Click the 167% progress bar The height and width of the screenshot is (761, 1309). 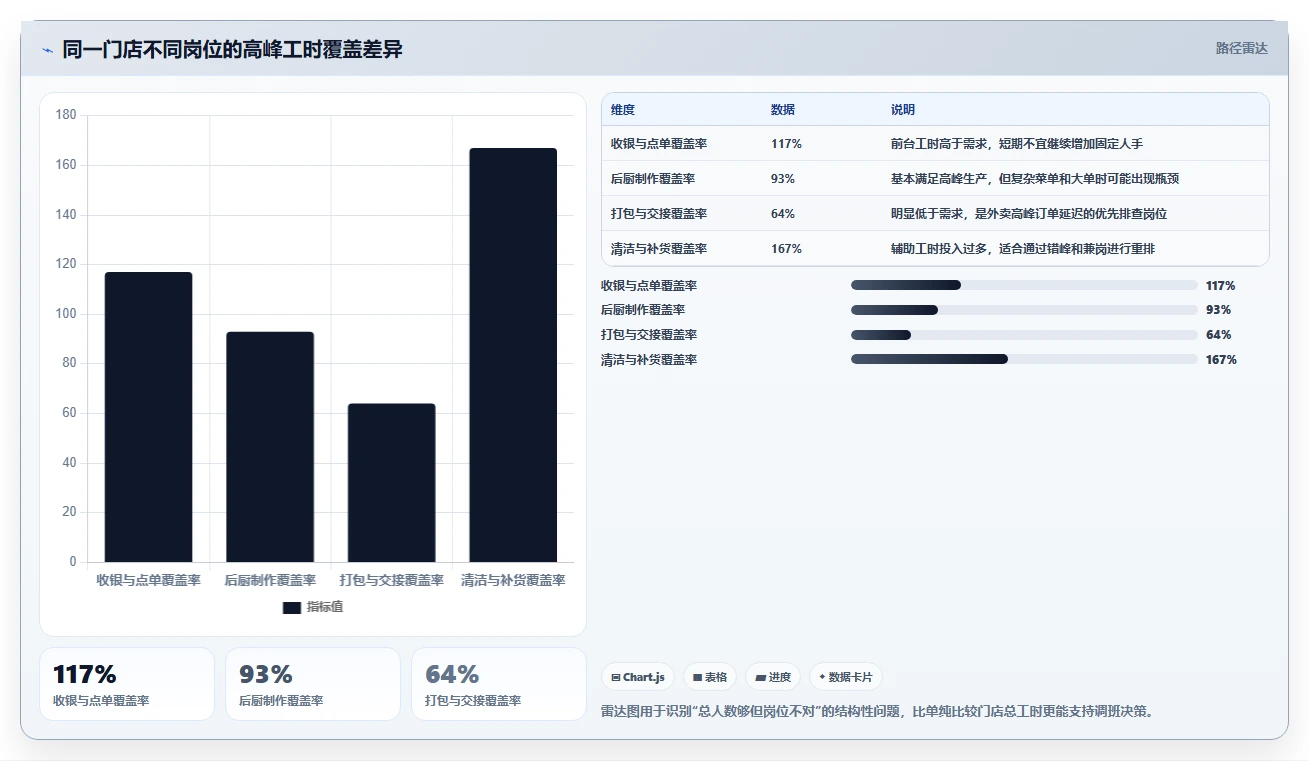coord(1024,359)
